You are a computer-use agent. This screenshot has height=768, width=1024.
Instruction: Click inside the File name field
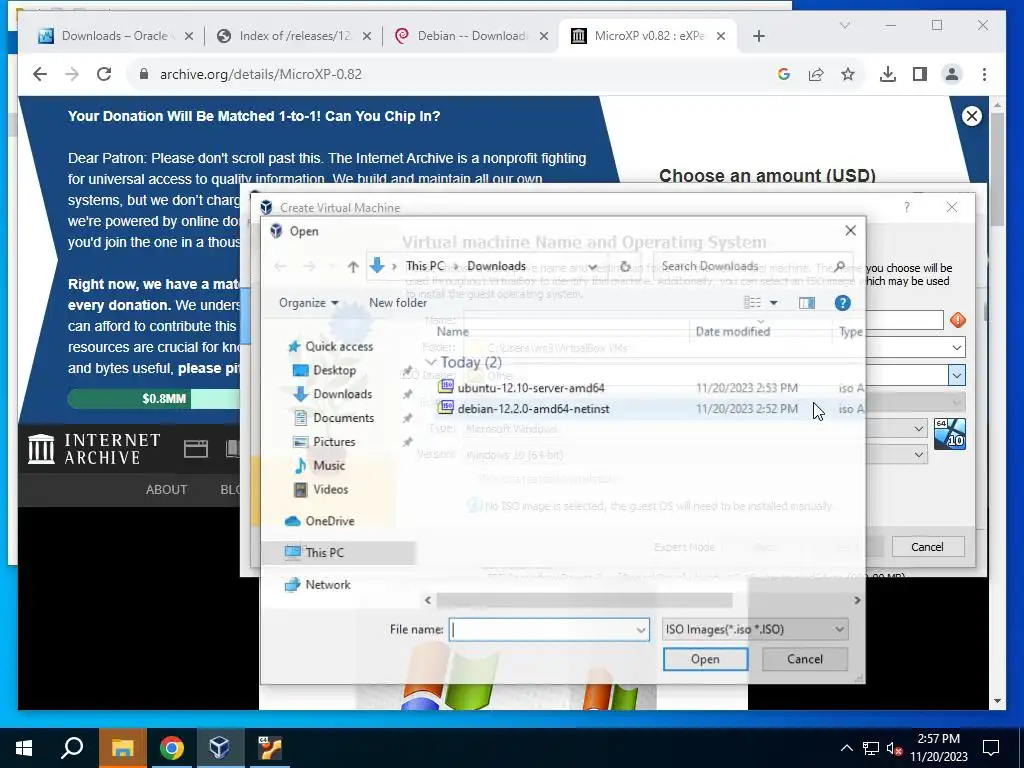tap(541, 630)
